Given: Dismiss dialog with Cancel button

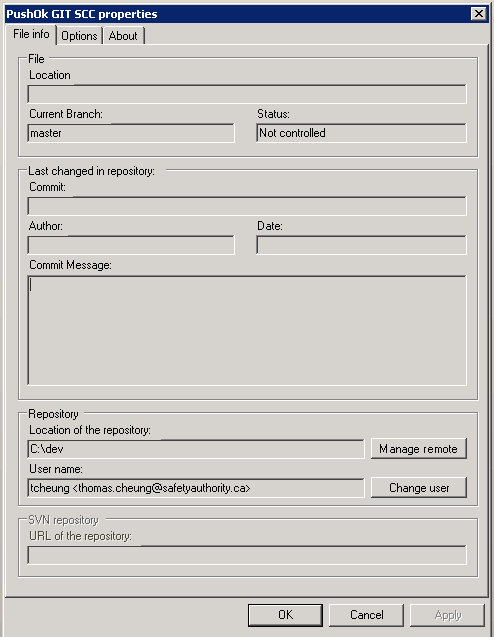Looking at the screenshot, I should (x=366, y=615).
